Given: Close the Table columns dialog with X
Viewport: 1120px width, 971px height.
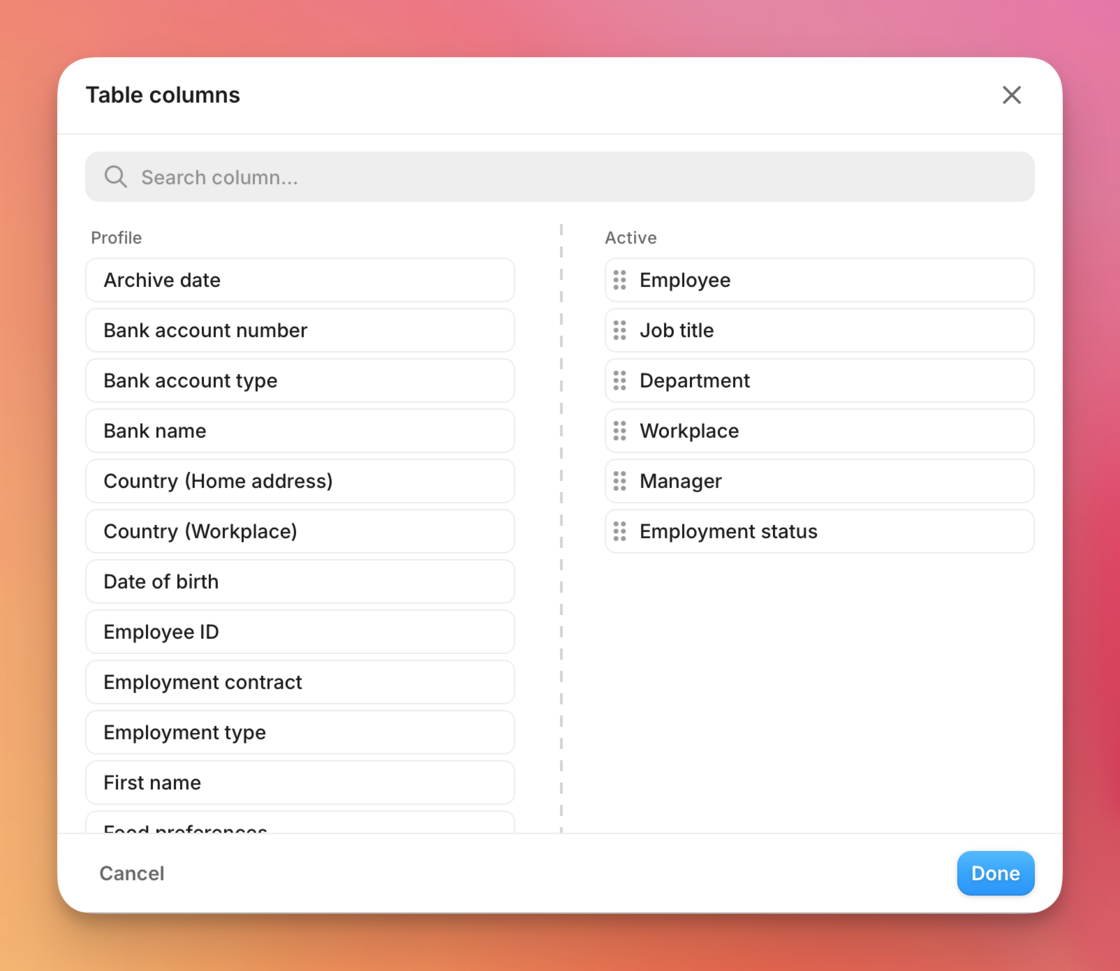Looking at the screenshot, I should pyautogui.click(x=1011, y=95).
